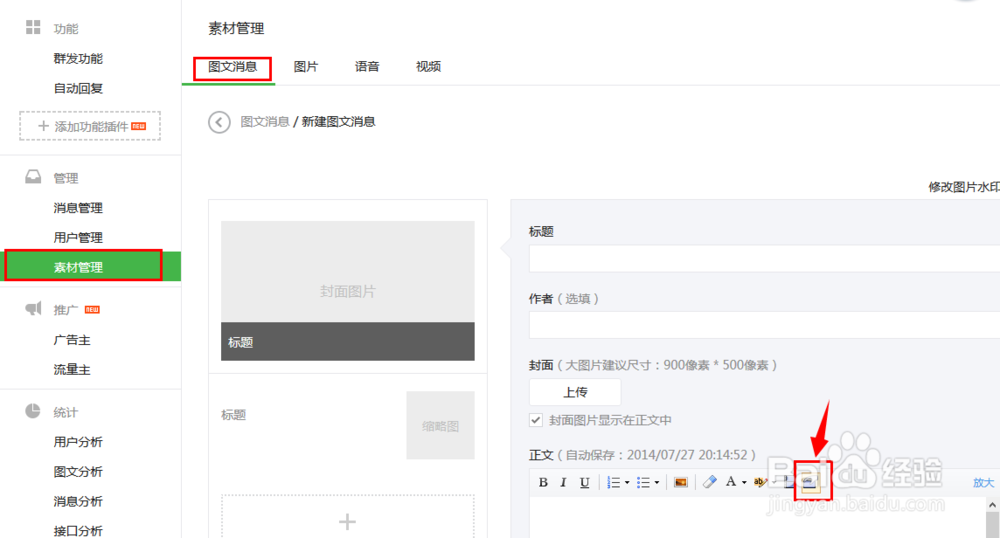Screen dimensions: 1000x538
Task: Click the 修改图片水印 link
Action: 964,187
